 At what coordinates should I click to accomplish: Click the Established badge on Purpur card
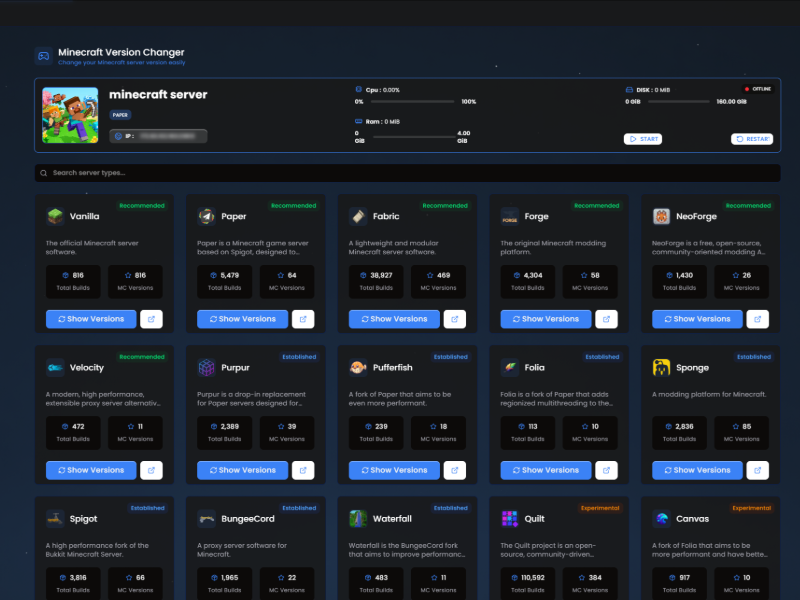299,357
